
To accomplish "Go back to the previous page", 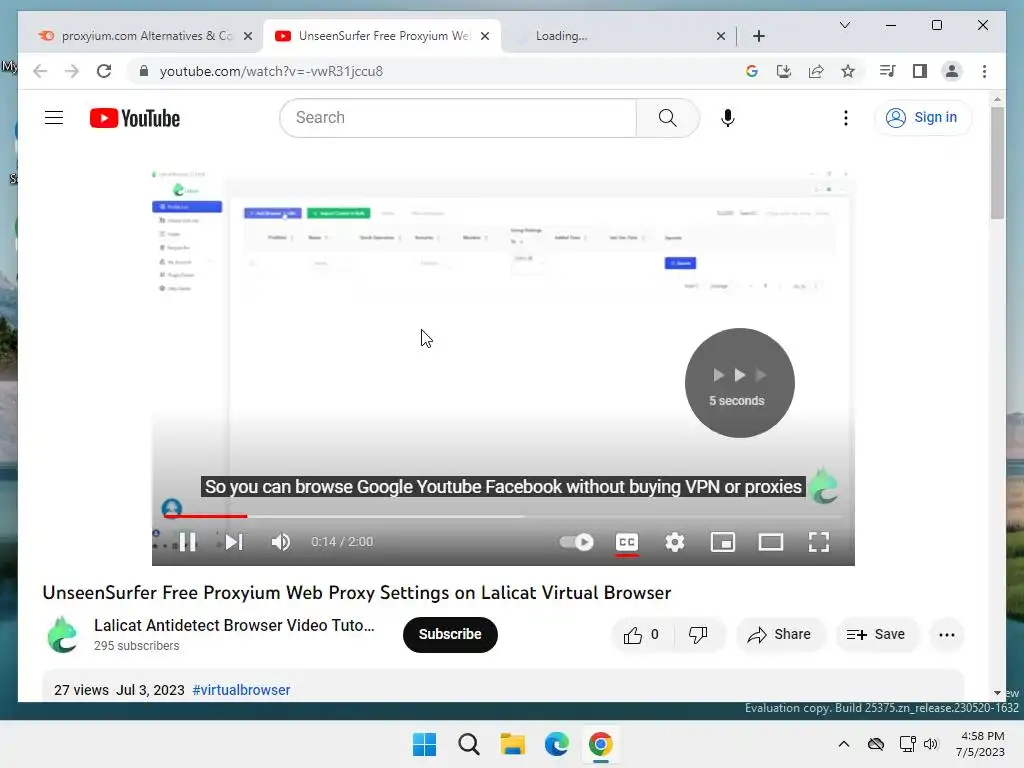I will pyautogui.click(x=40, y=71).
